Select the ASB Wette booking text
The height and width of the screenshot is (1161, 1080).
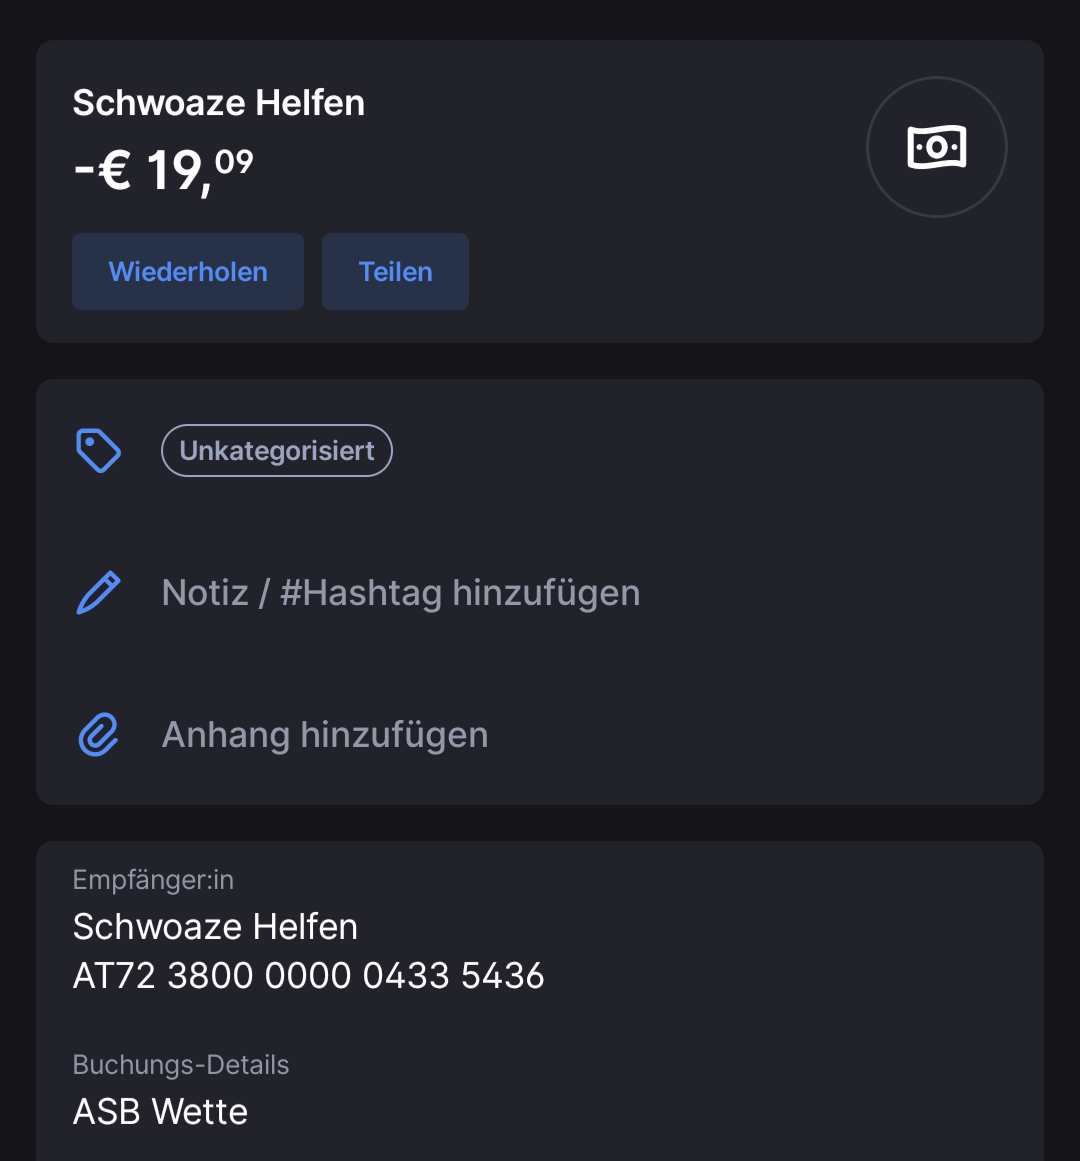tap(160, 1111)
